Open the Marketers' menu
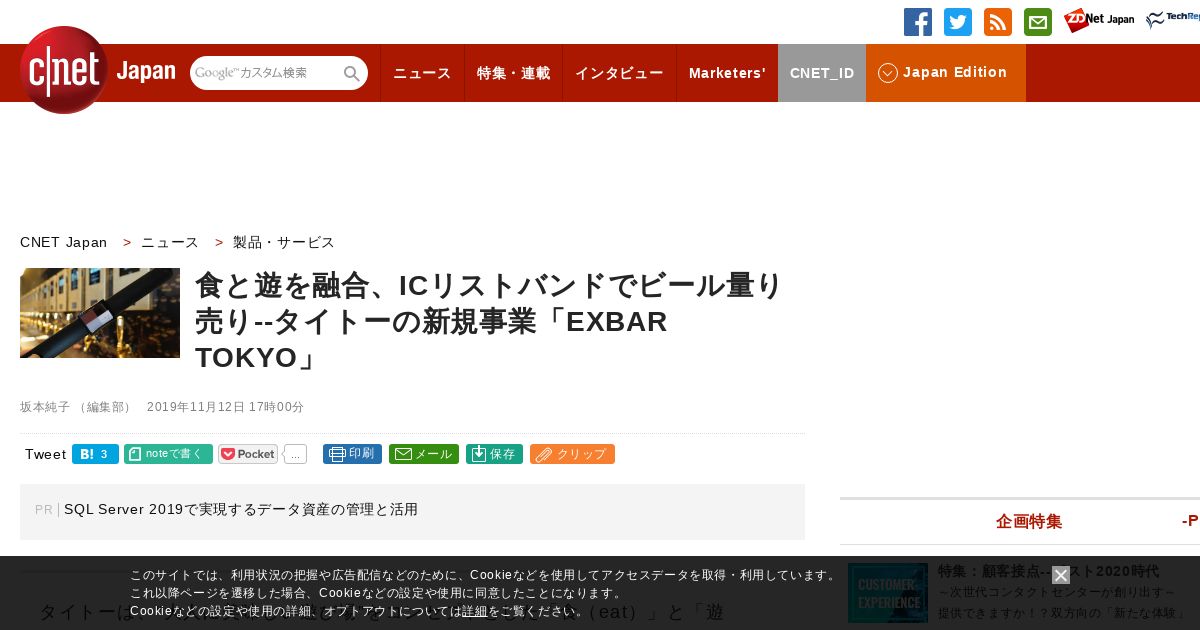This screenshot has width=1200, height=630. click(x=727, y=73)
